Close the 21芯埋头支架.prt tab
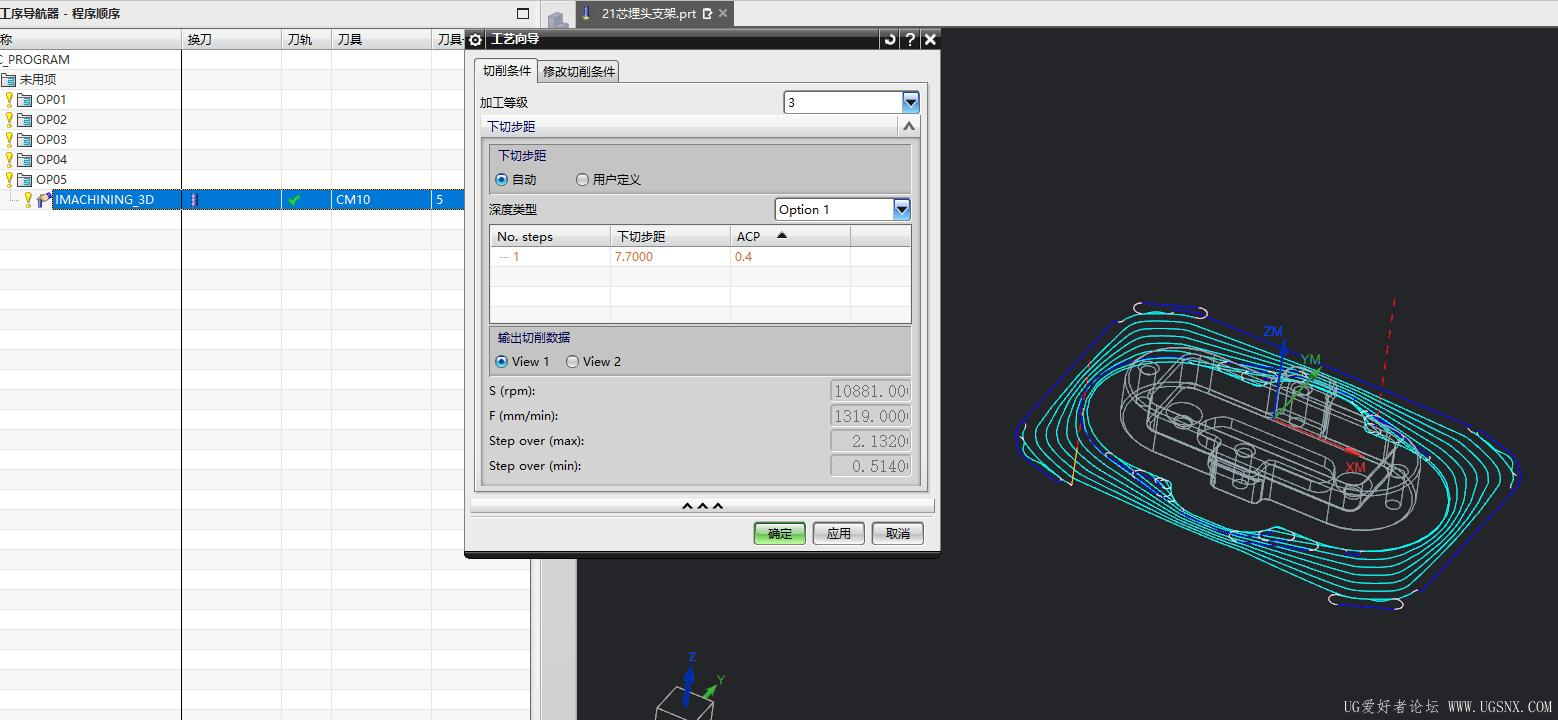Viewport: 1558px width, 720px height. [x=723, y=13]
